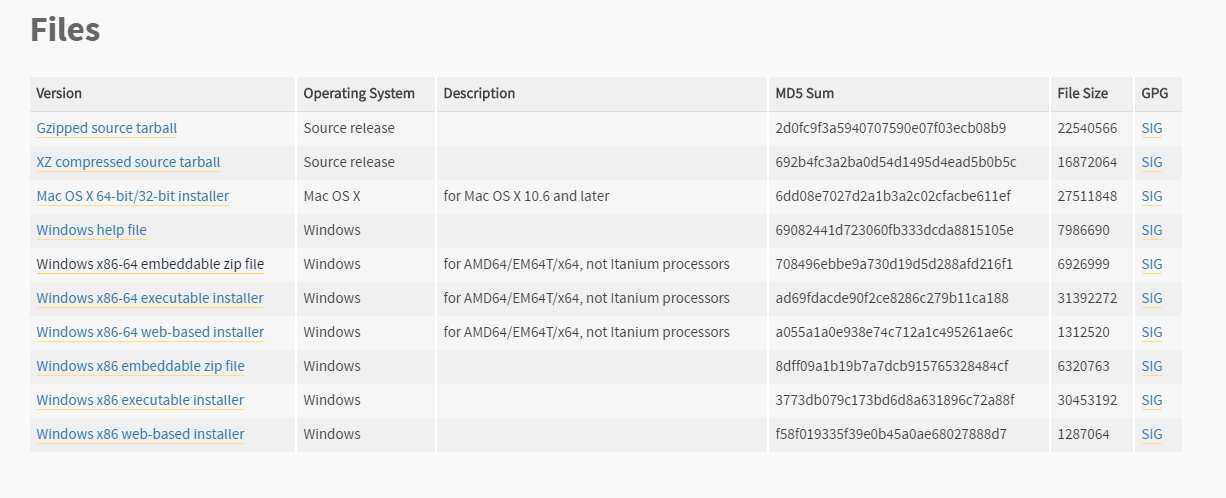This screenshot has width=1226, height=498.
Task: Select Windows x86-64 embeddable zip file
Action: pos(150,264)
